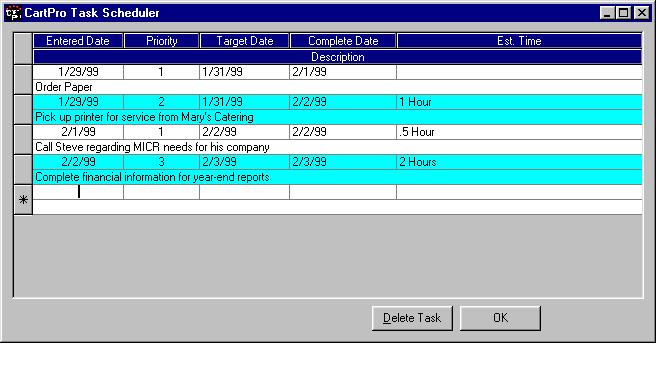Viewport: 656px width, 384px height.
Task: Click the 2 Hours Est. Time cell
Action: [x=519, y=162]
